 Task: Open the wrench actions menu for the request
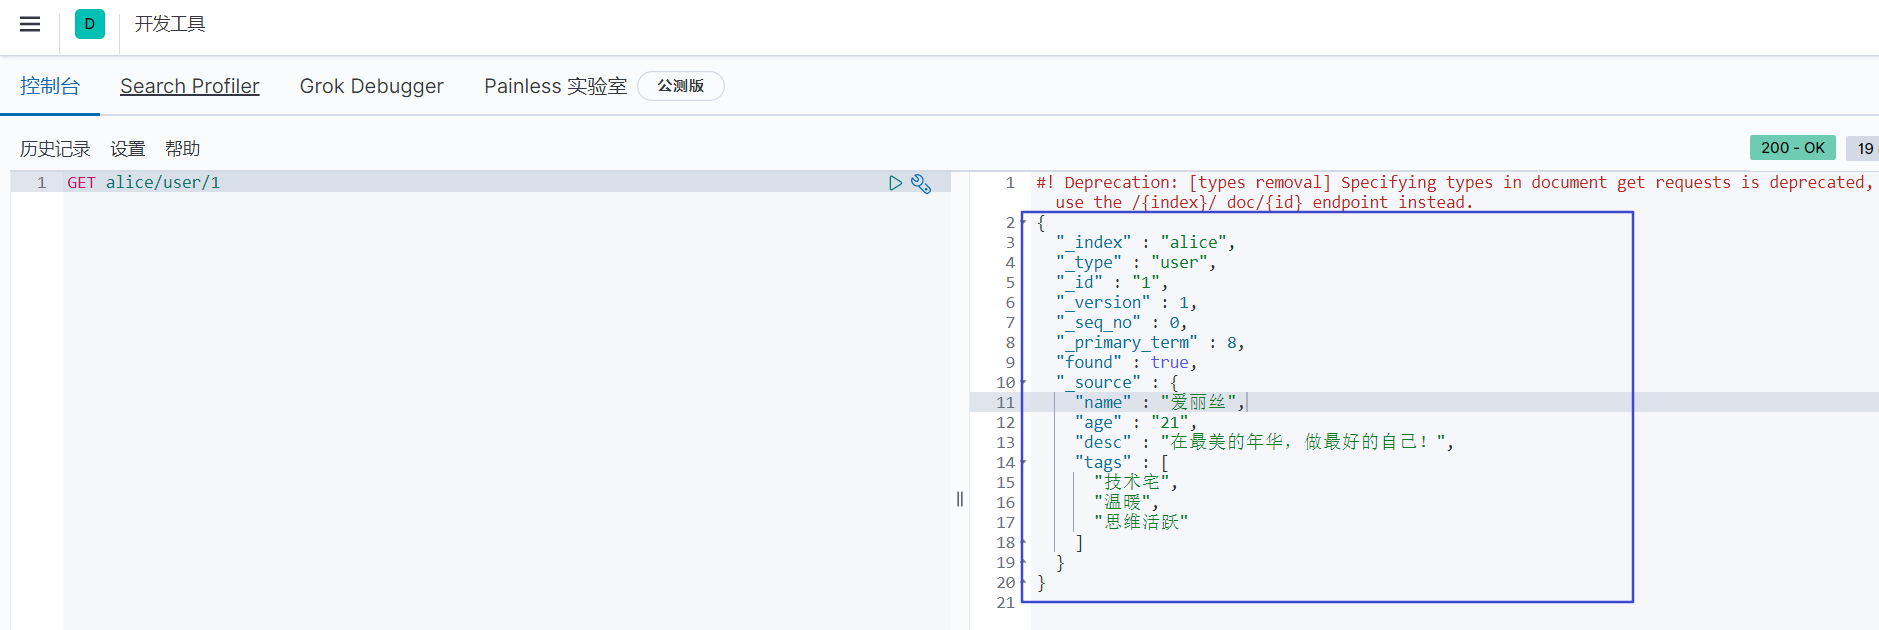(x=921, y=184)
